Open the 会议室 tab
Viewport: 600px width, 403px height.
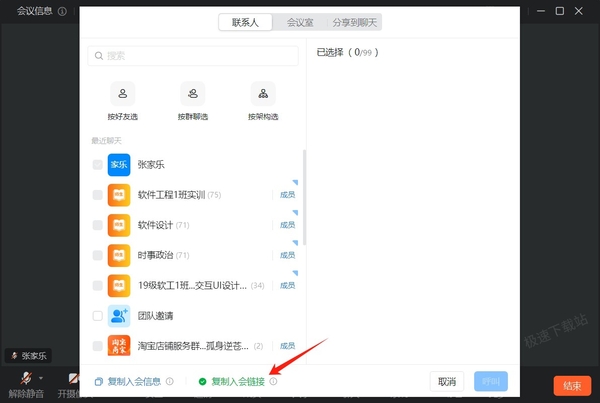pyautogui.click(x=300, y=23)
